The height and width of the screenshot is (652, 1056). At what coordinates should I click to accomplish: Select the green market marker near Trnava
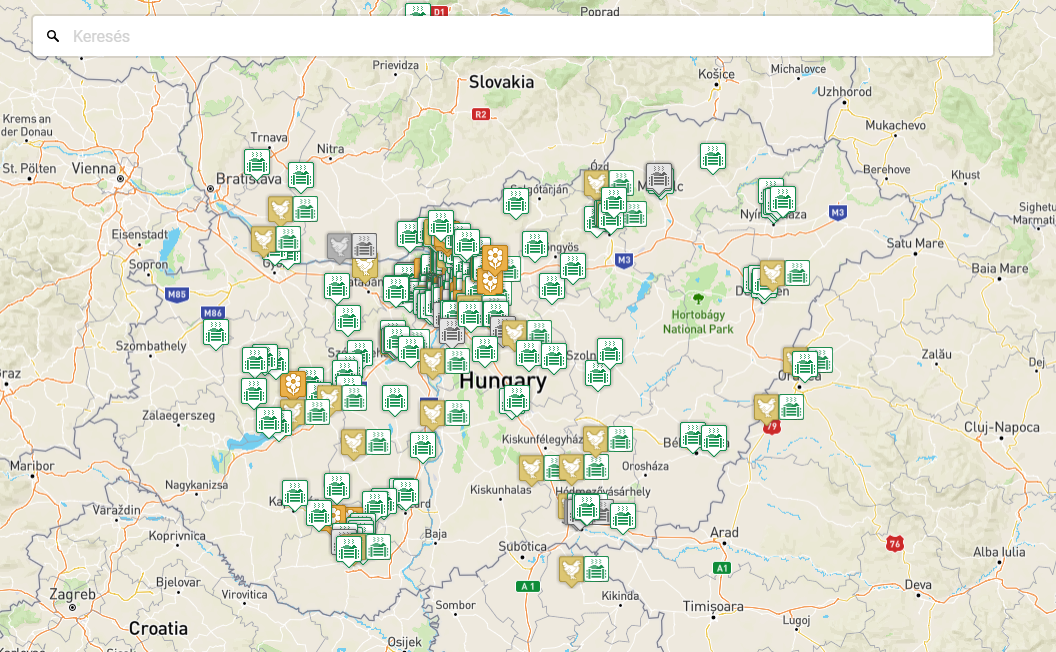pyautogui.click(x=257, y=162)
